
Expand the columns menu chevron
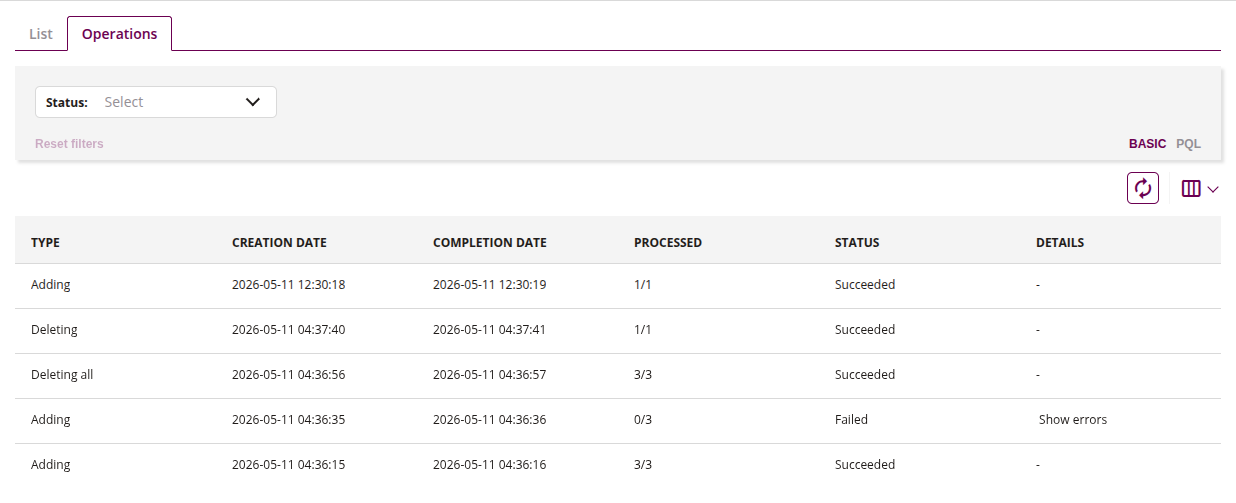point(1213,189)
